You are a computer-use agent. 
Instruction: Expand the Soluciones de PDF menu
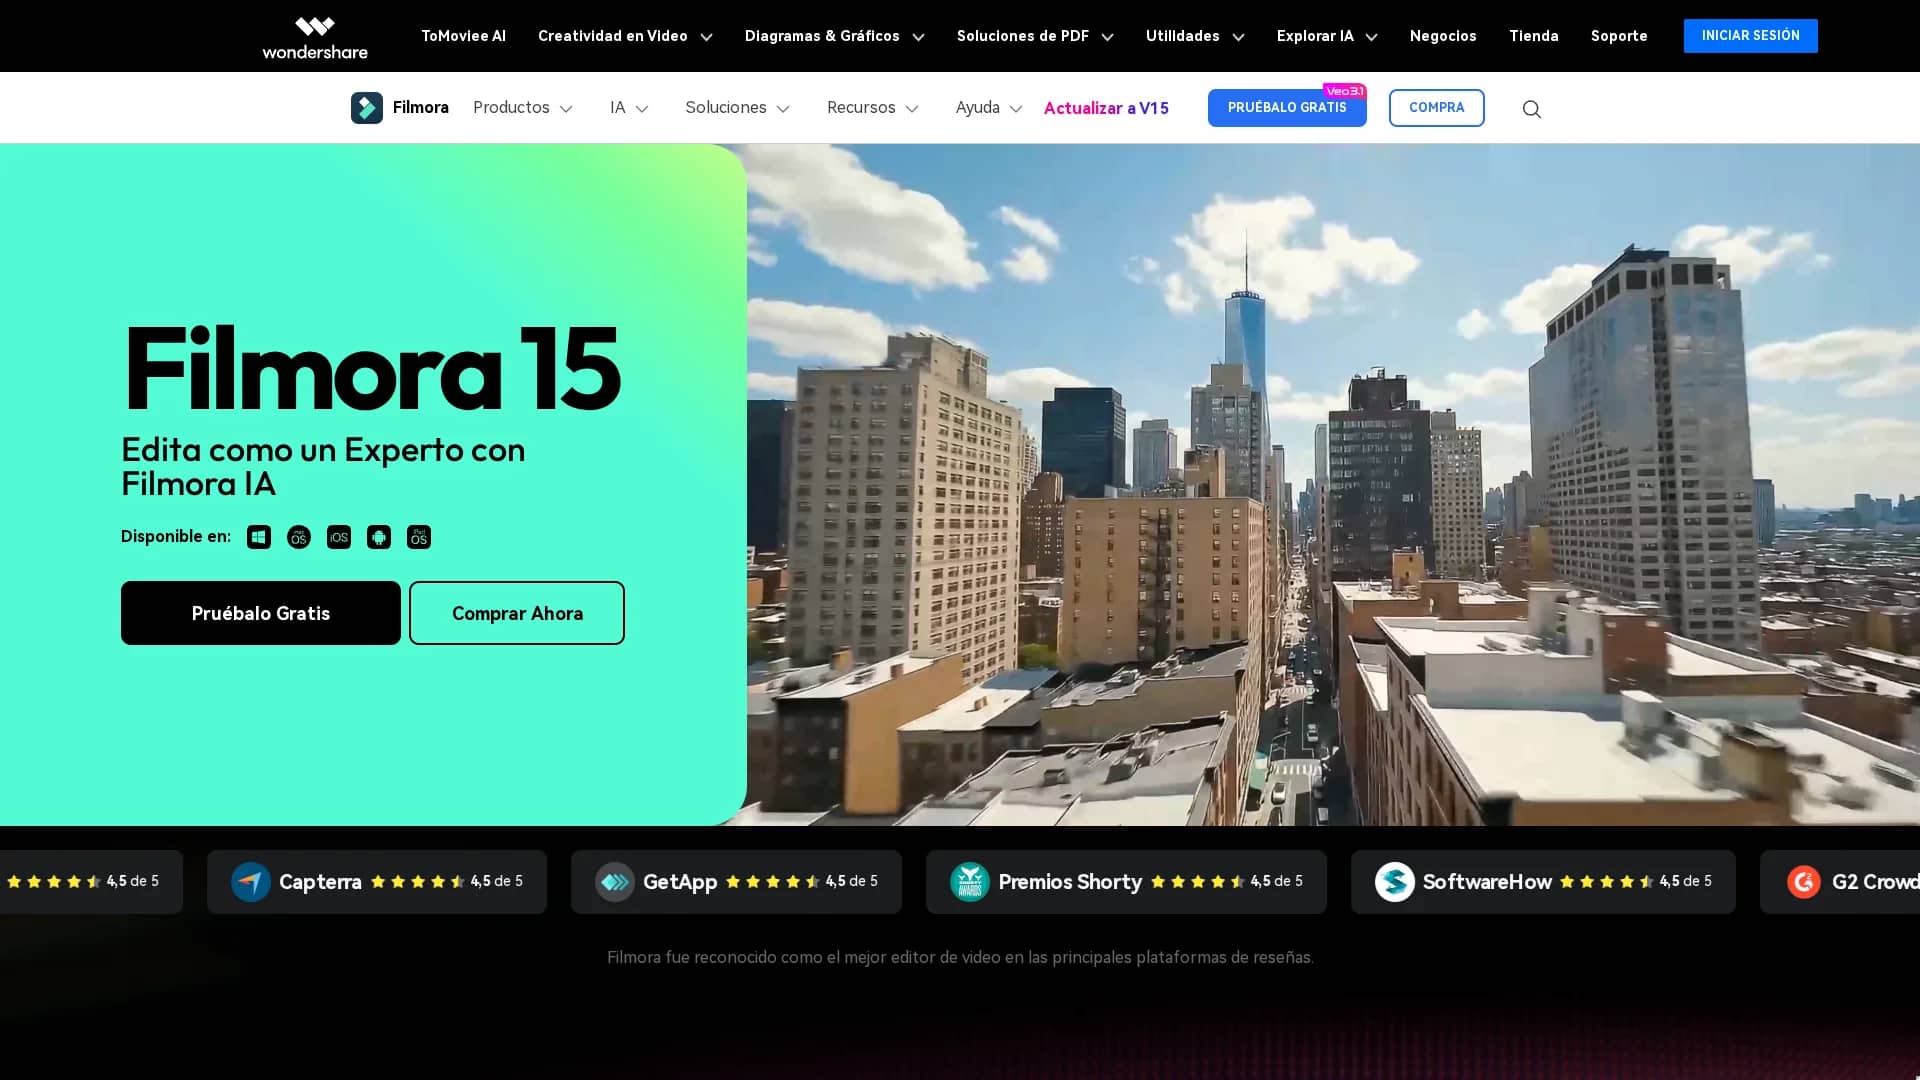click(x=1035, y=36)
